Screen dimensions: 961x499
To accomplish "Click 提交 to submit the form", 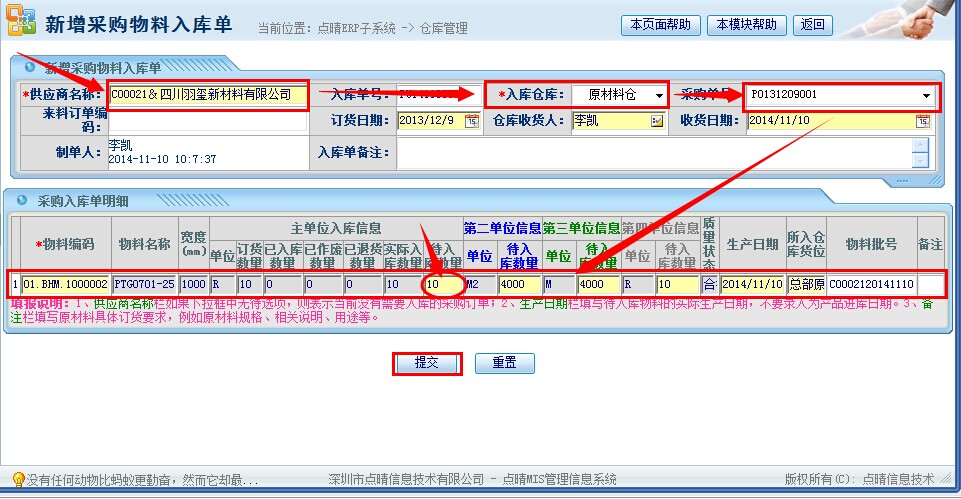I will point(427,363).
